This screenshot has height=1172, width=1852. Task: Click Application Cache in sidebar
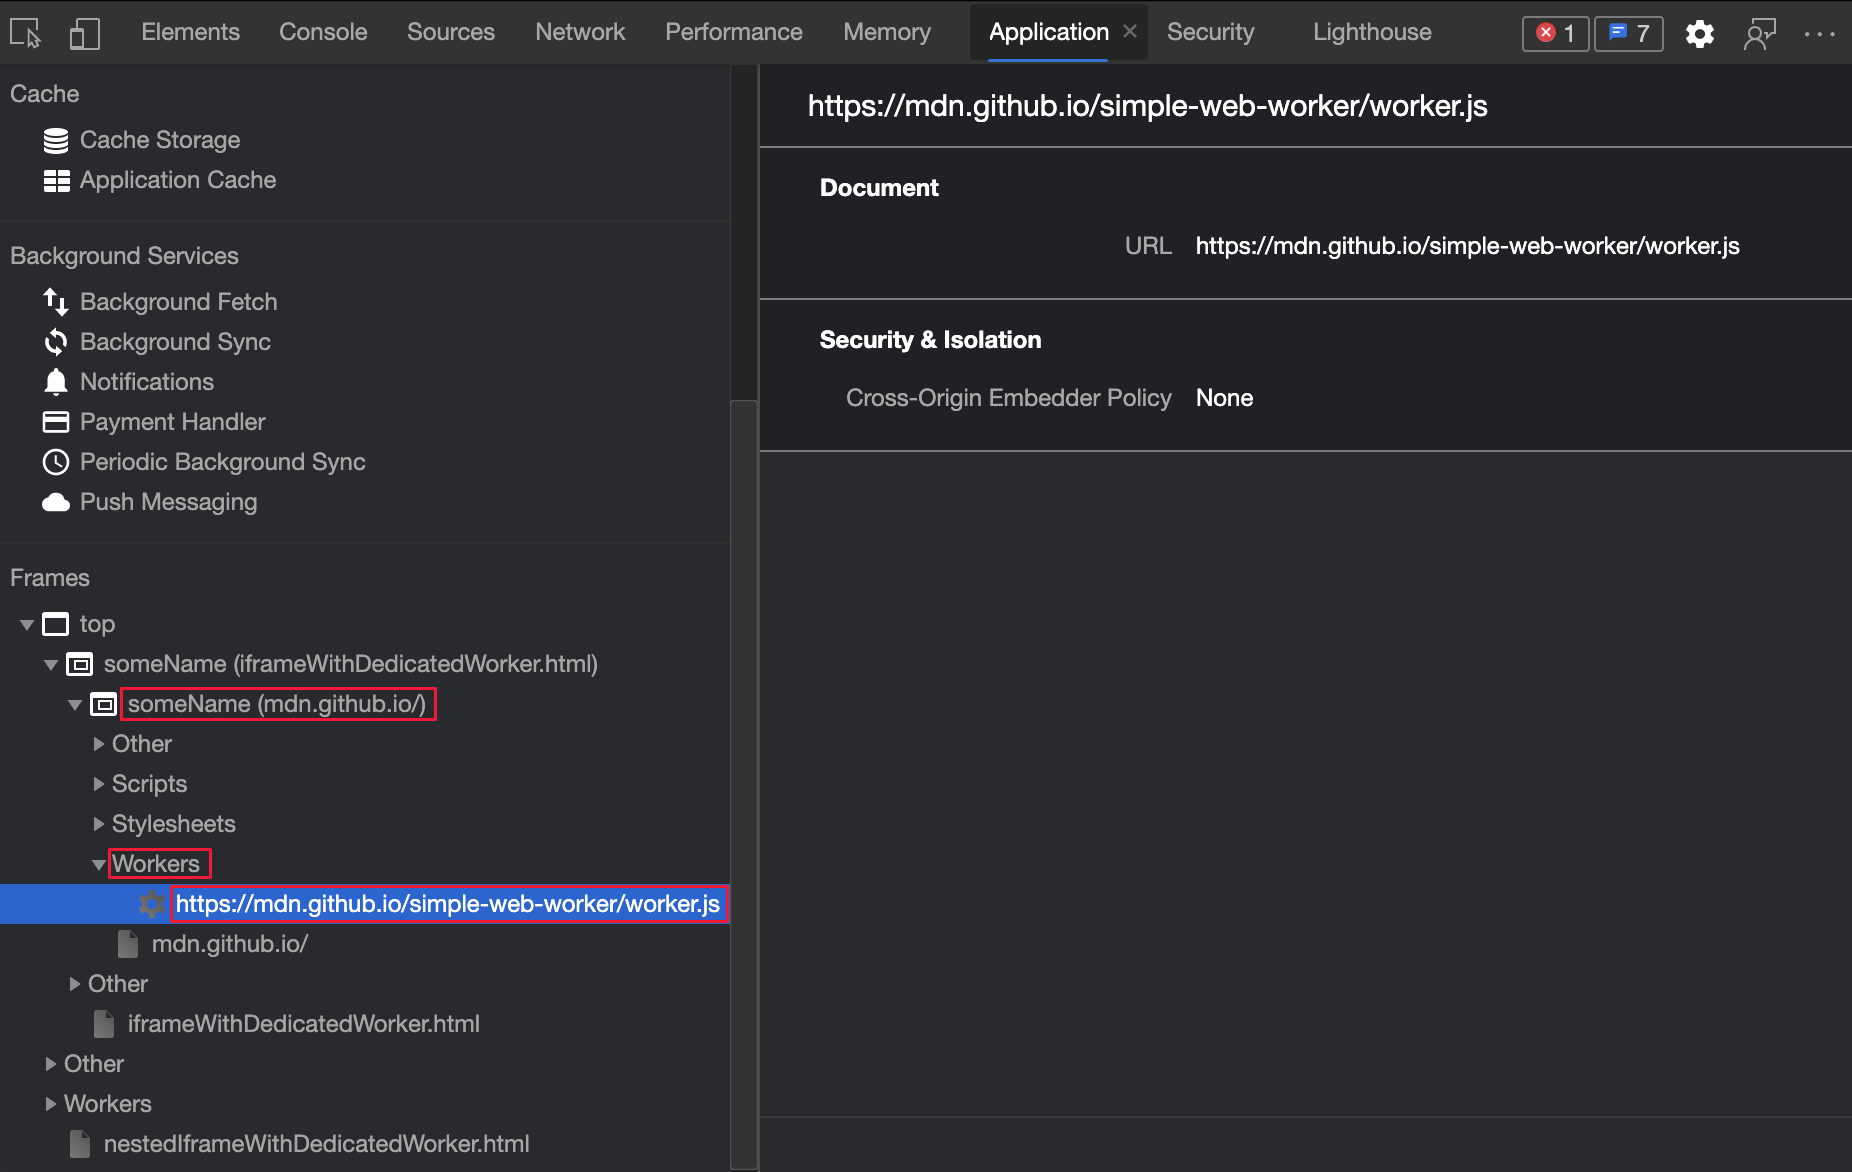click(x=178, y=180)
